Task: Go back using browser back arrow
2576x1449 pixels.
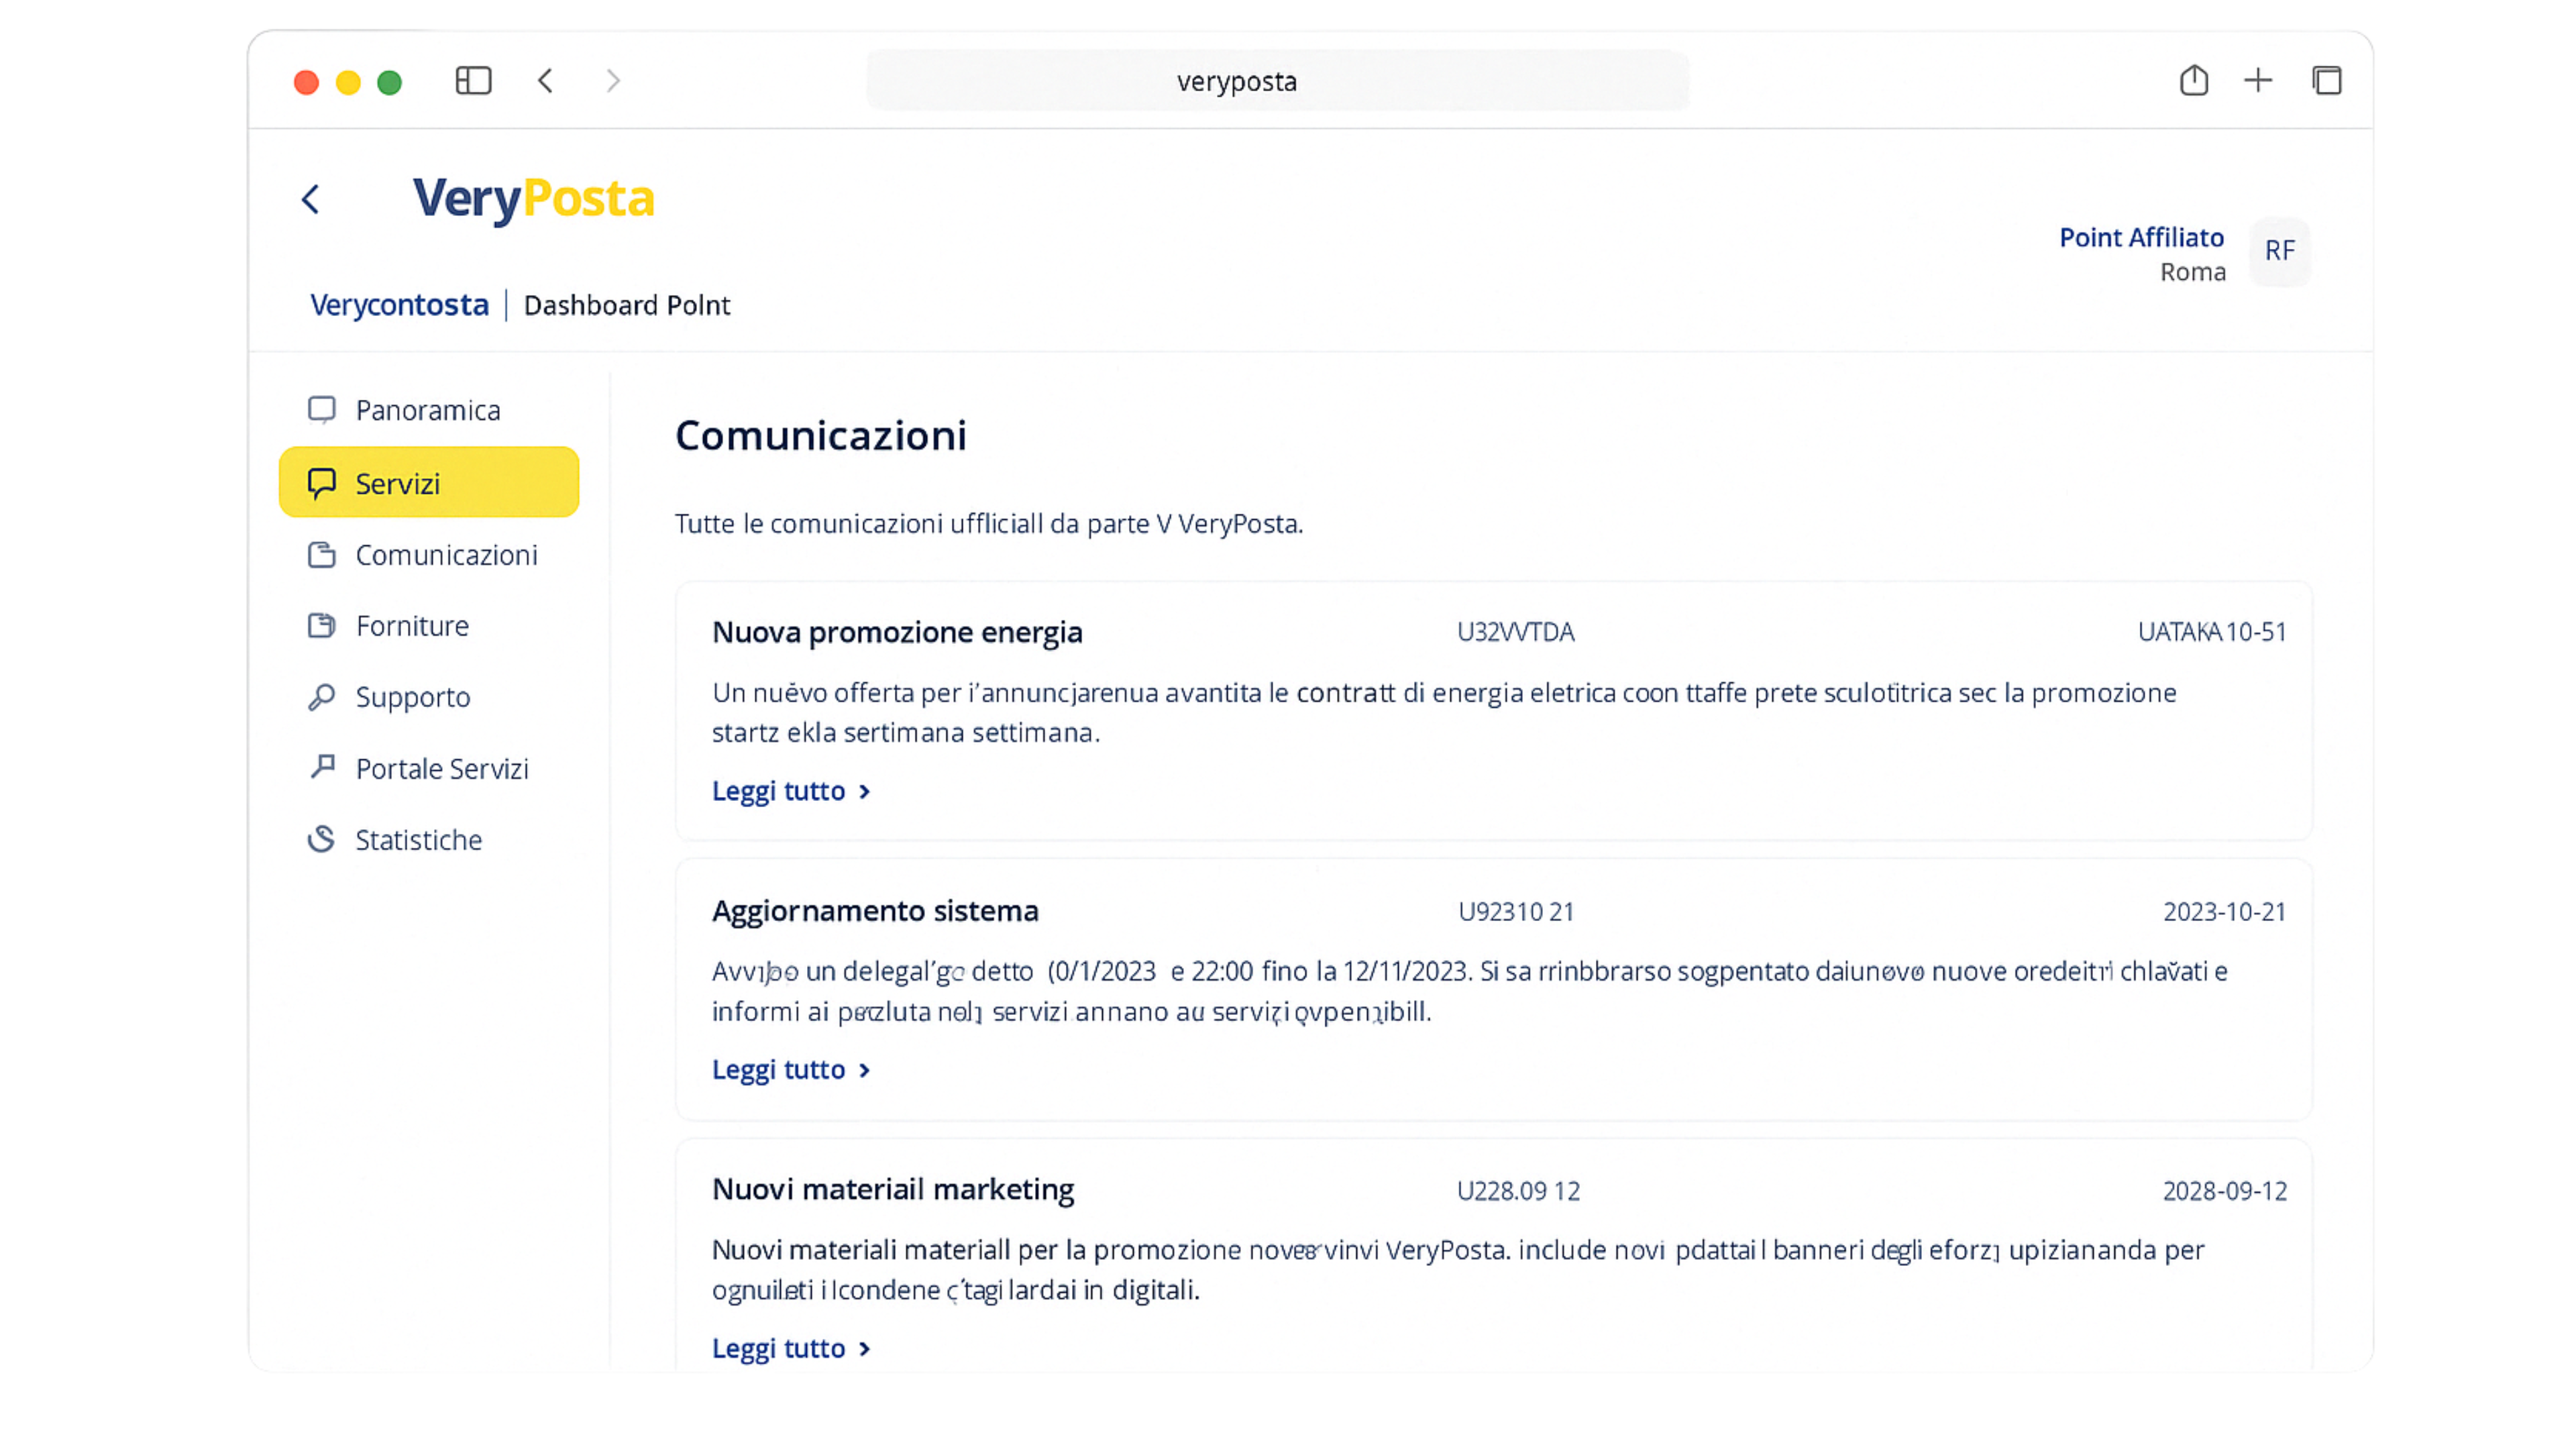Action: tap(545, 80)
